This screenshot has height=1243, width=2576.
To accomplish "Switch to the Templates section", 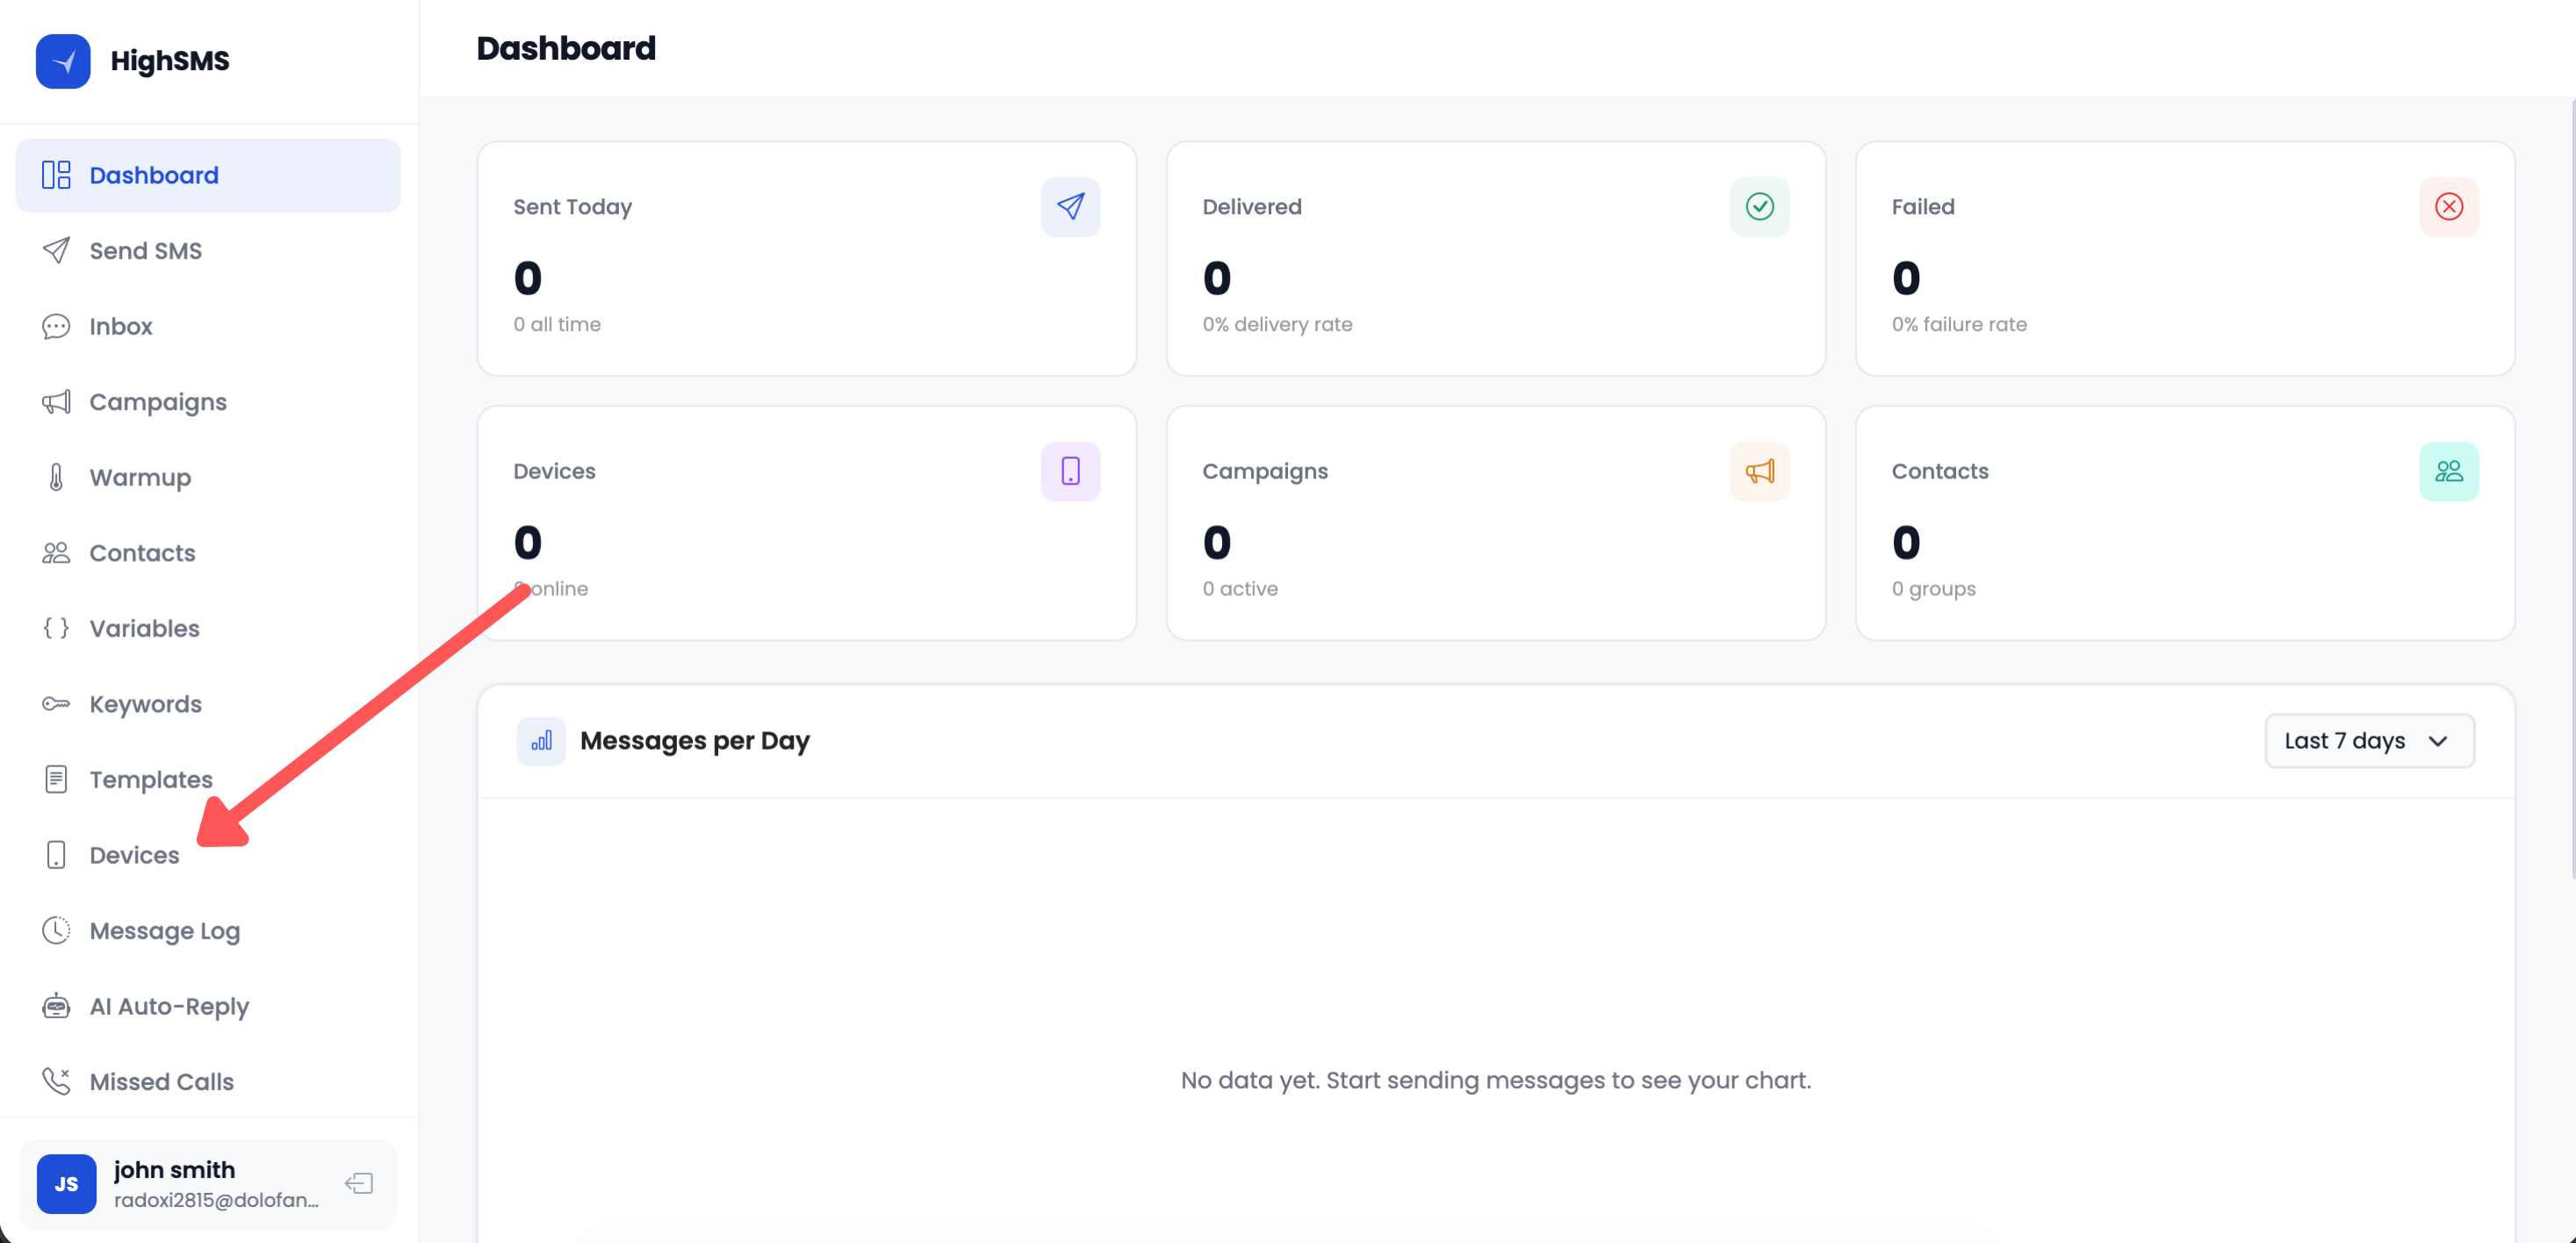I will tap(150, 779).
